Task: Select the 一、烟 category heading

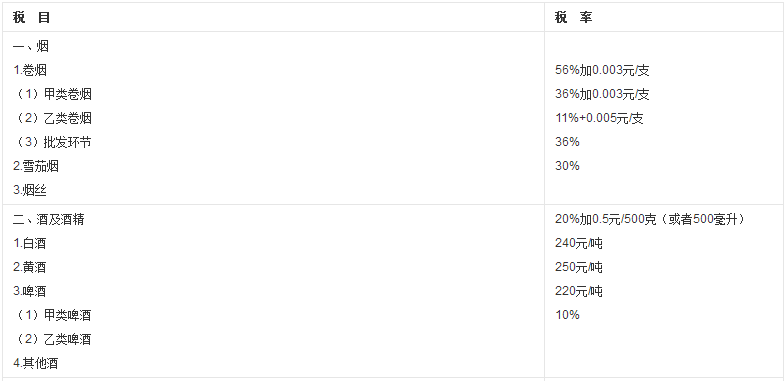Action: pyautogui.click(x=31, y=46)
